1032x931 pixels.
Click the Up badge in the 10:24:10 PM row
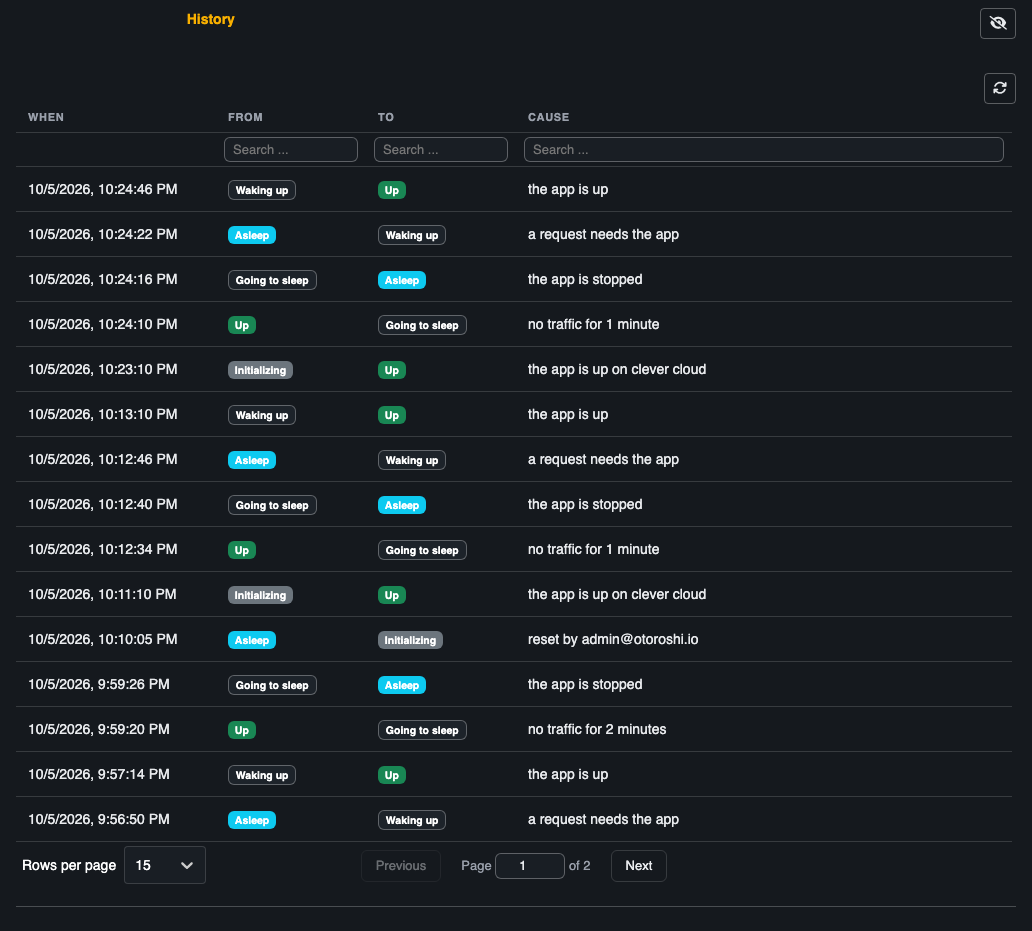tap(242, 325)
